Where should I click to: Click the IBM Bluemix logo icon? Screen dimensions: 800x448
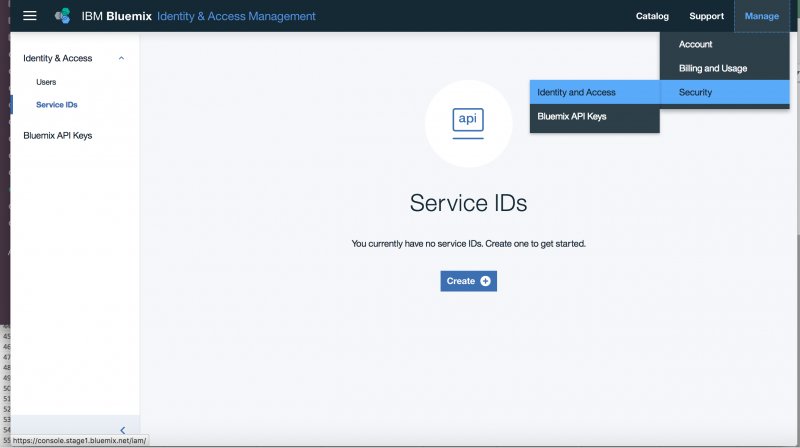(x=63, y=16)
